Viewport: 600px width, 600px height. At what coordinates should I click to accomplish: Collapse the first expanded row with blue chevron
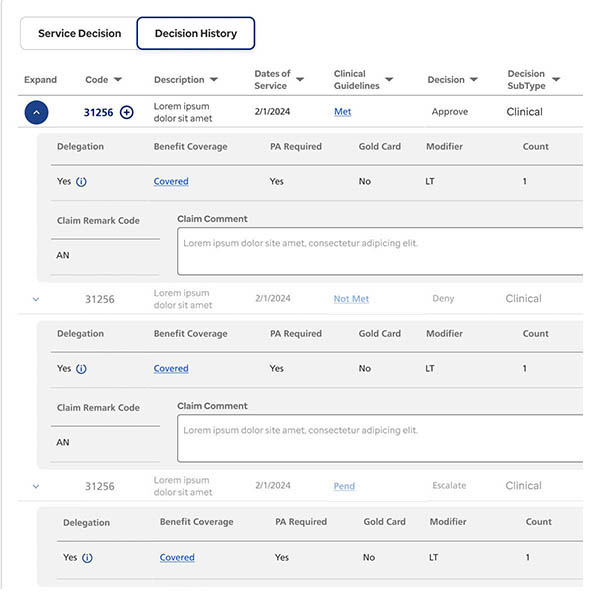(x=36, y=113)
